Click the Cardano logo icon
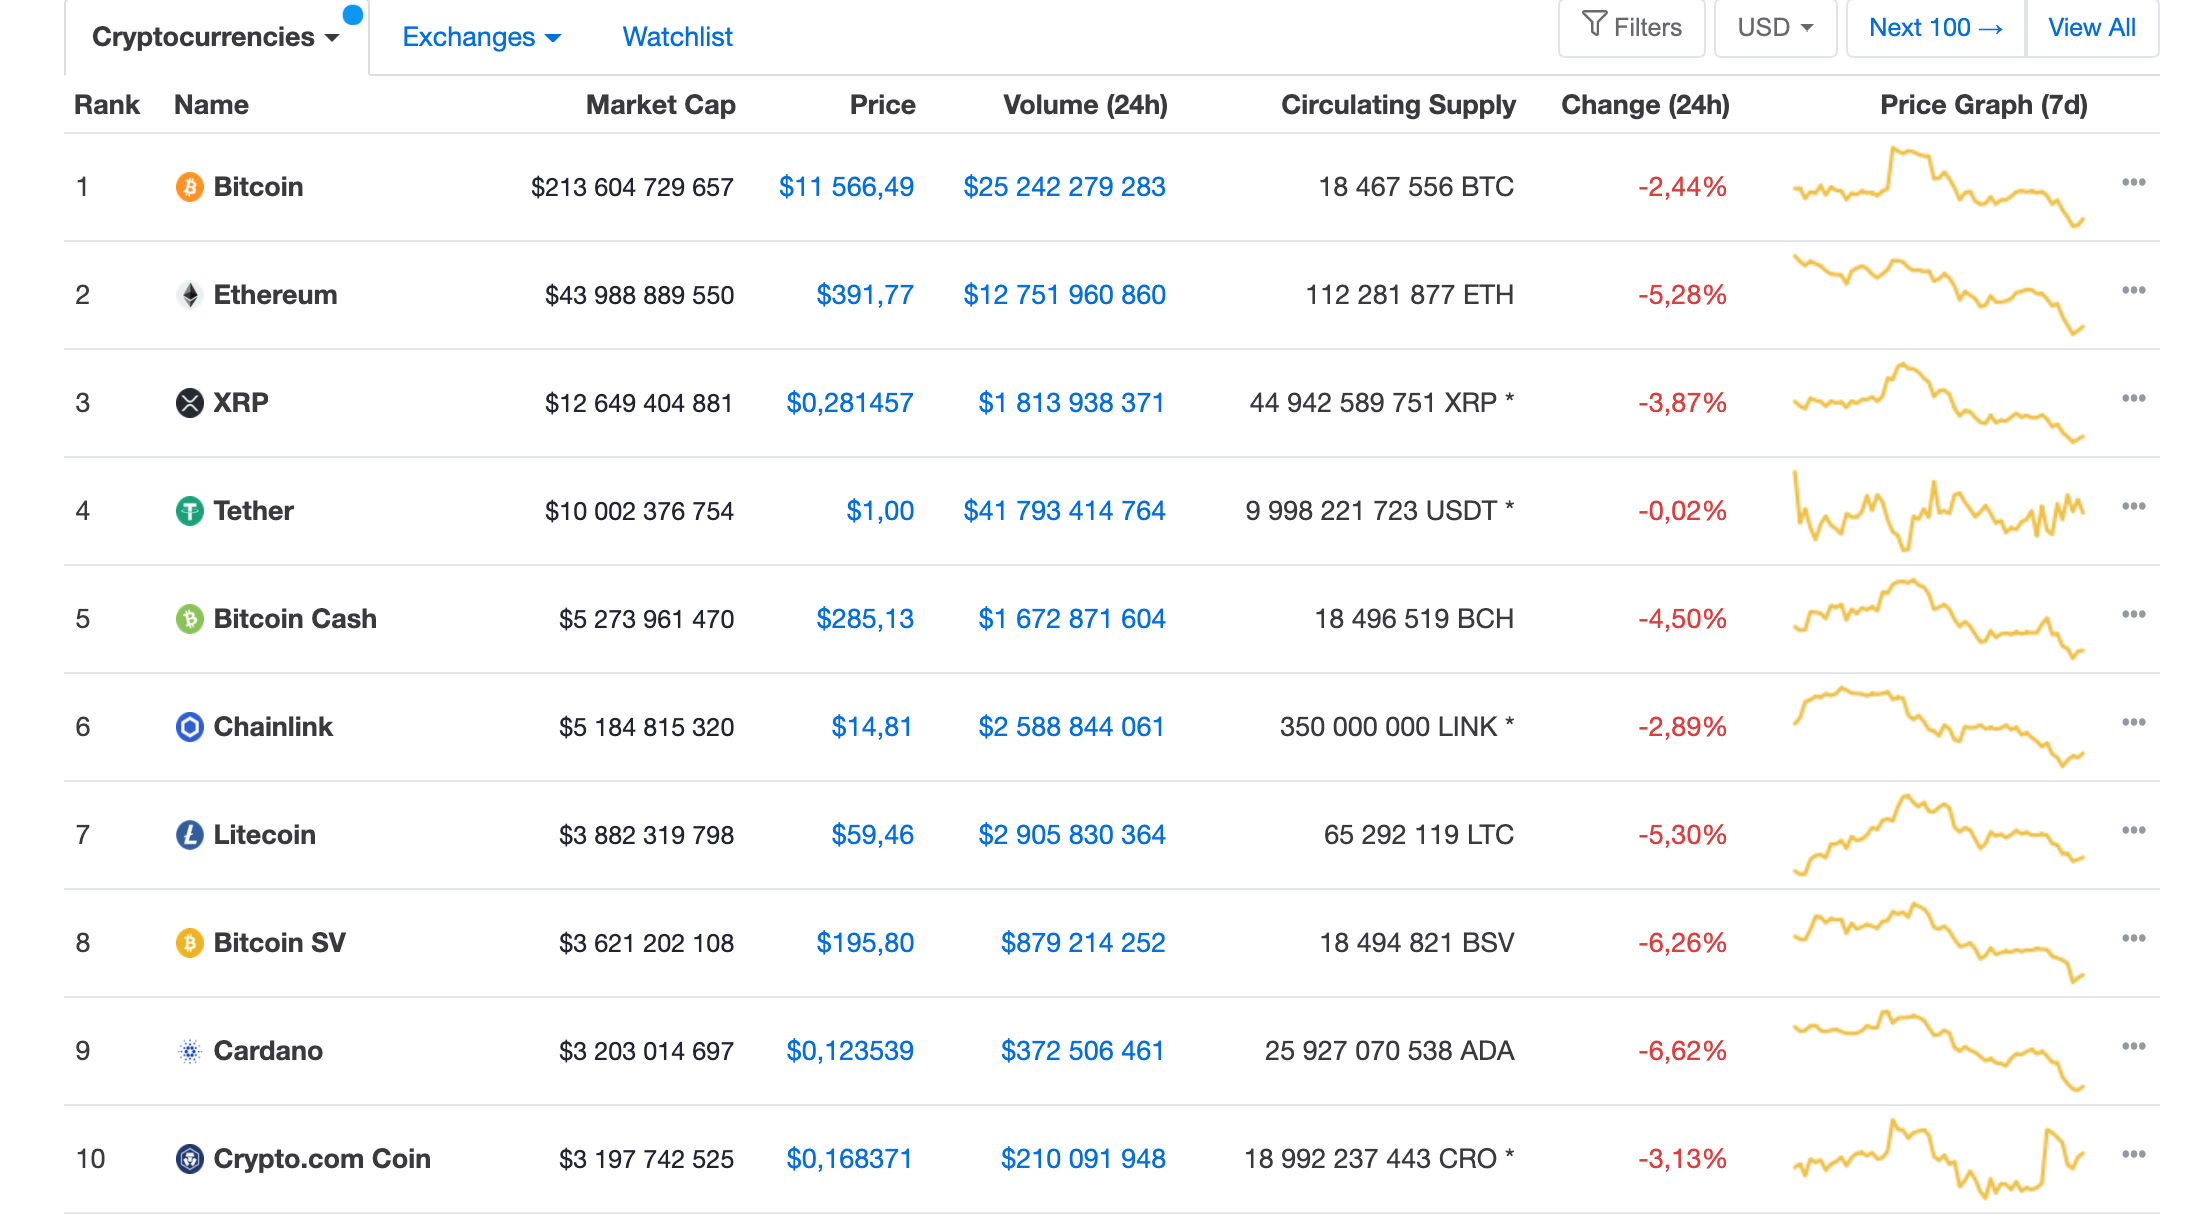The height and width of the screenshot is (1214, 2210). 189,1051
